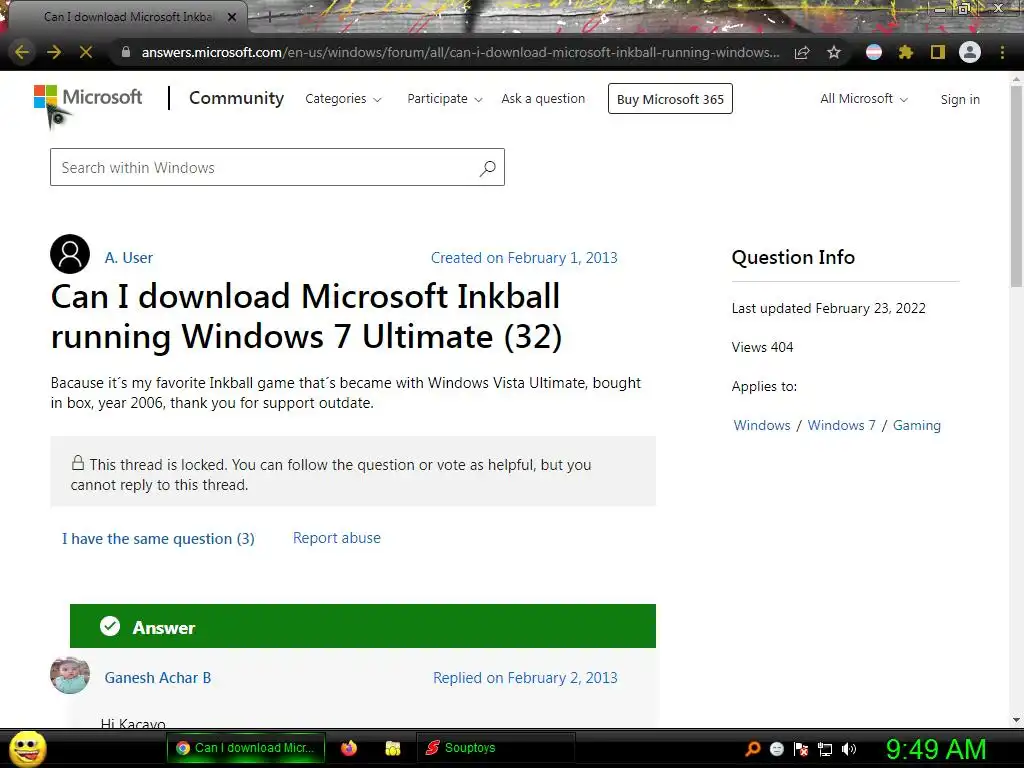Click the 9:49 AM taskbar clock
The width and height of the screenshot is (1024, 768).
(935, 749)
